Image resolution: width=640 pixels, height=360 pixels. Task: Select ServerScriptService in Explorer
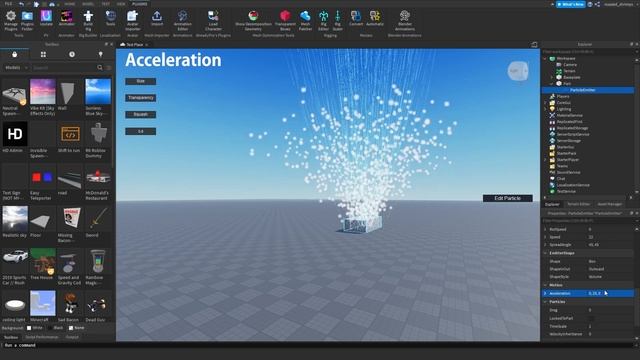pyautogui.click(x=573, y=134)
